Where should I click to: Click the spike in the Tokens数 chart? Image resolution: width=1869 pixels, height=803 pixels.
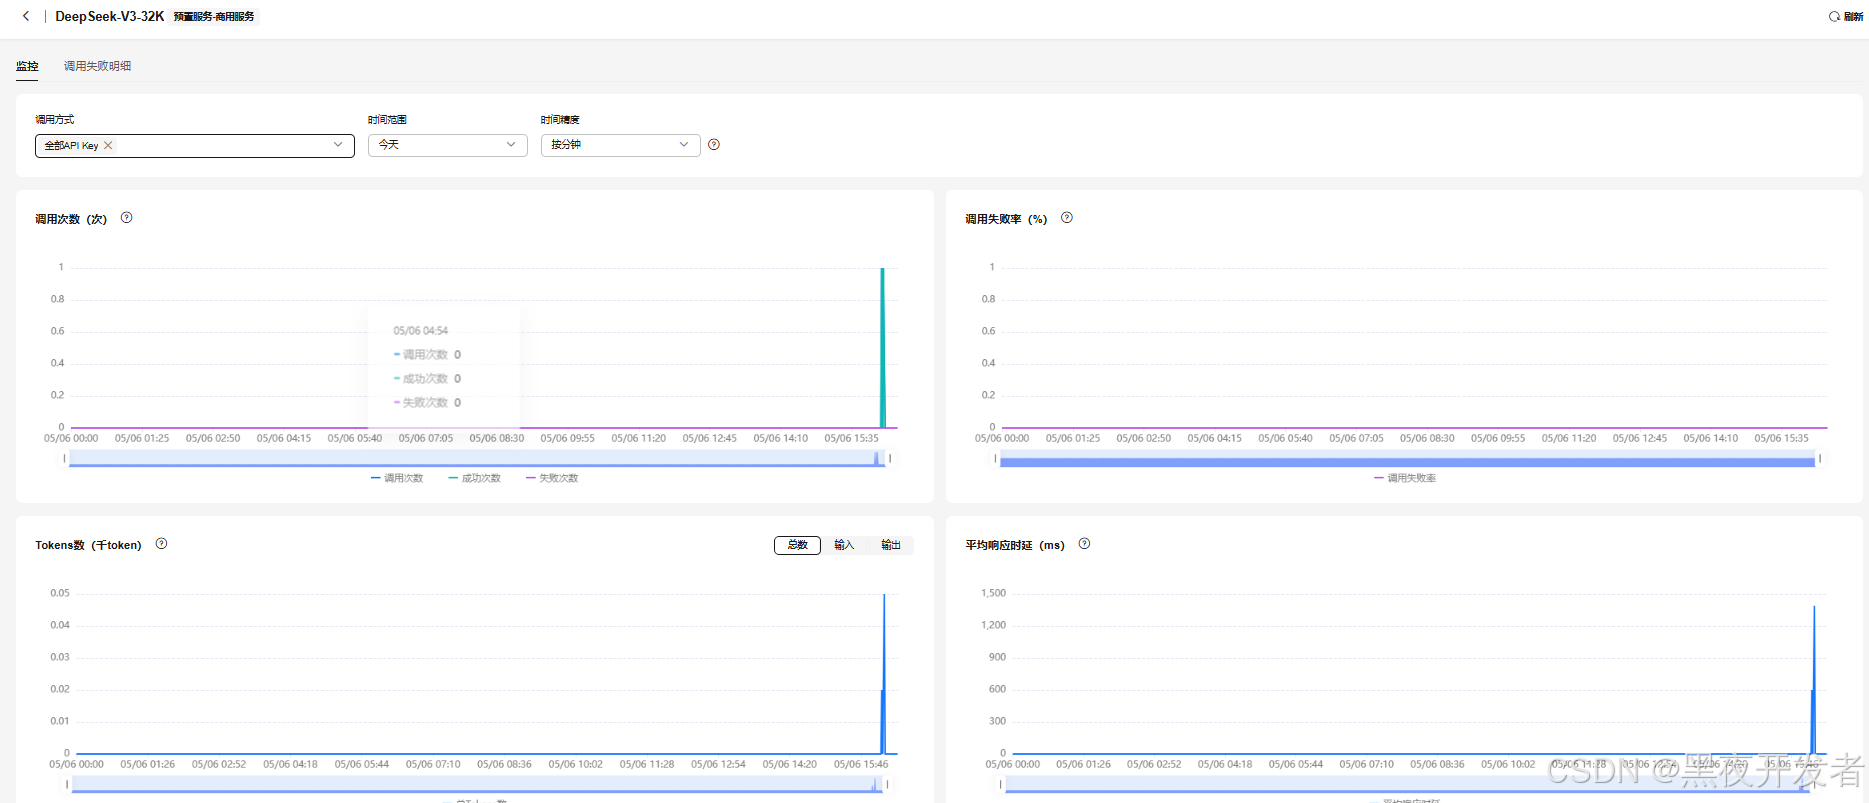coord(884,674)
